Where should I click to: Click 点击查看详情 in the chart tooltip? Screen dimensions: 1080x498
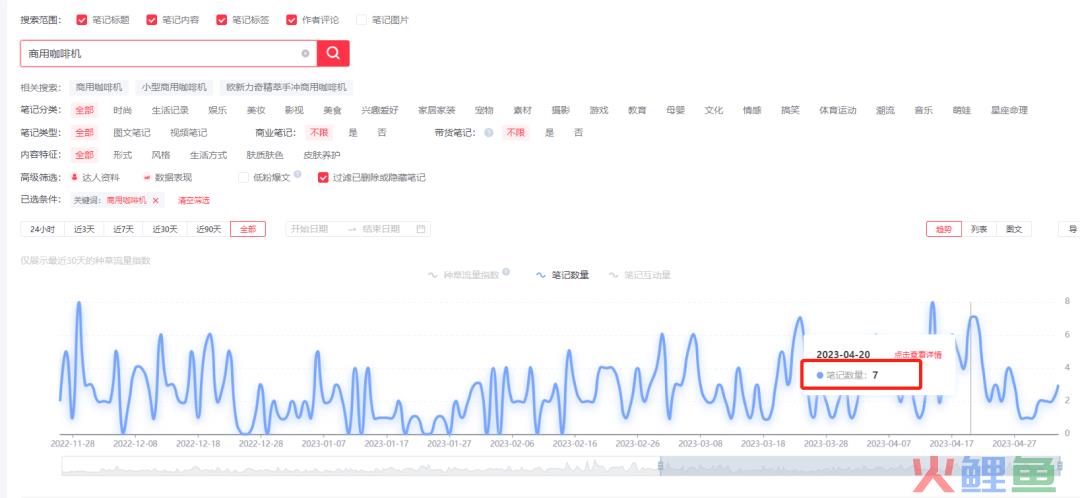point(917,355)
